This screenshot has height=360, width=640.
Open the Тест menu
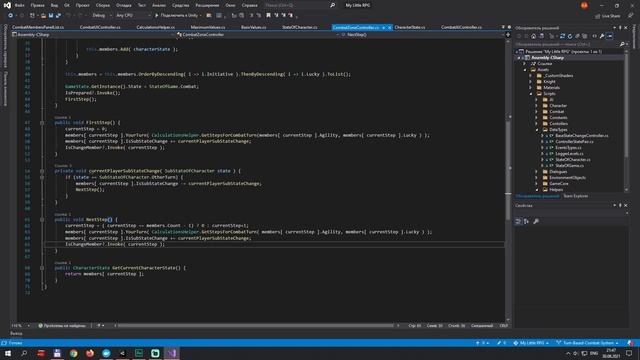142,5
